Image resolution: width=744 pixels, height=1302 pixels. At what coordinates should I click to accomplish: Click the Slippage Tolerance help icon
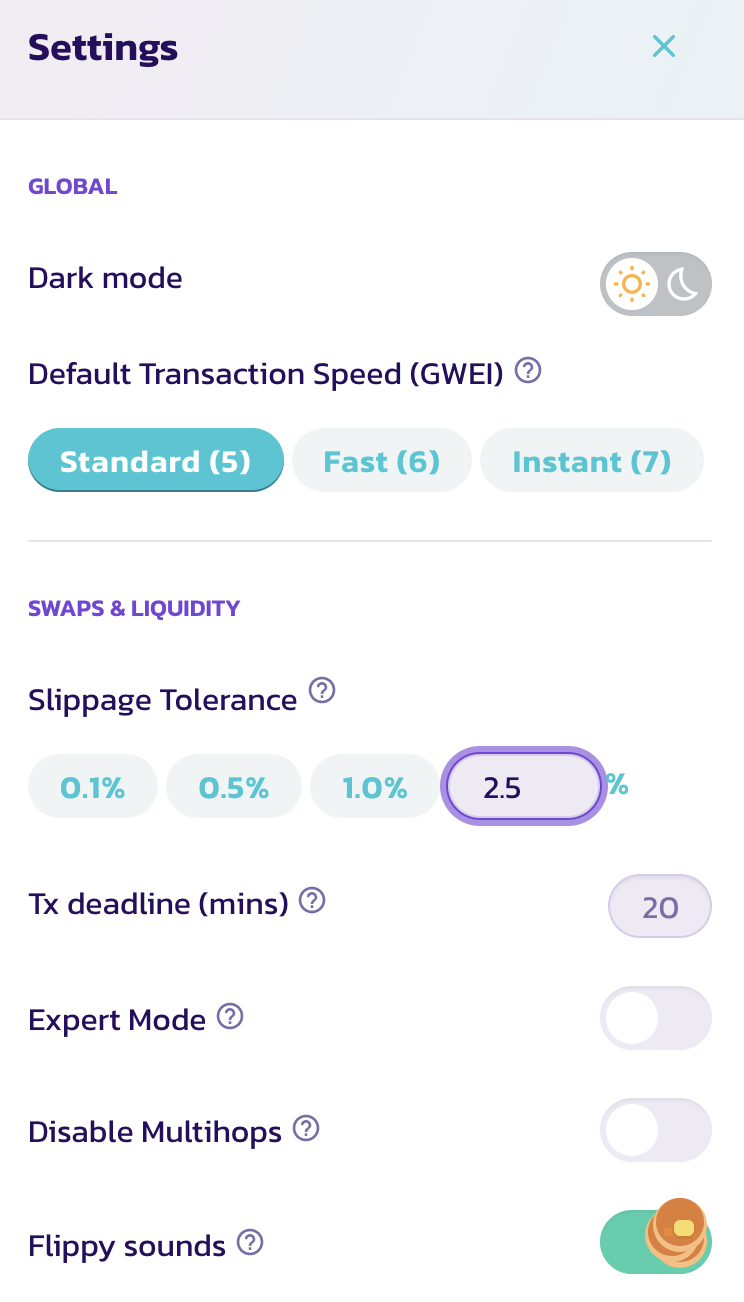pyautogui.click(x=321, y=691)
